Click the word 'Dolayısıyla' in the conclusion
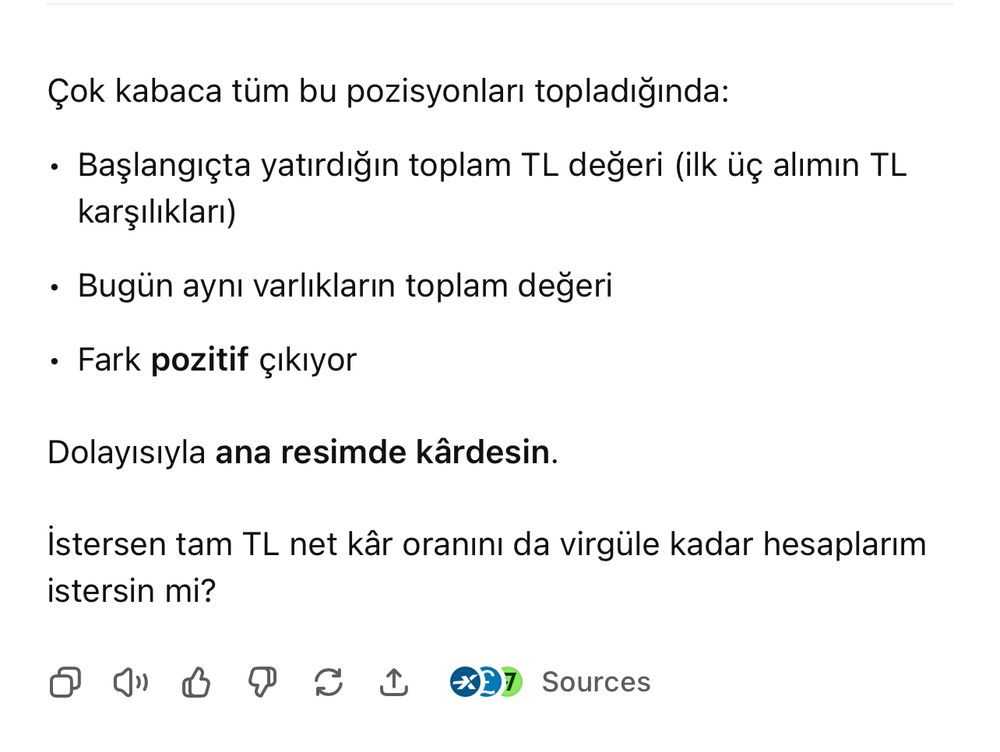The height and width of the screenshot is (752, 1000). 126,452
